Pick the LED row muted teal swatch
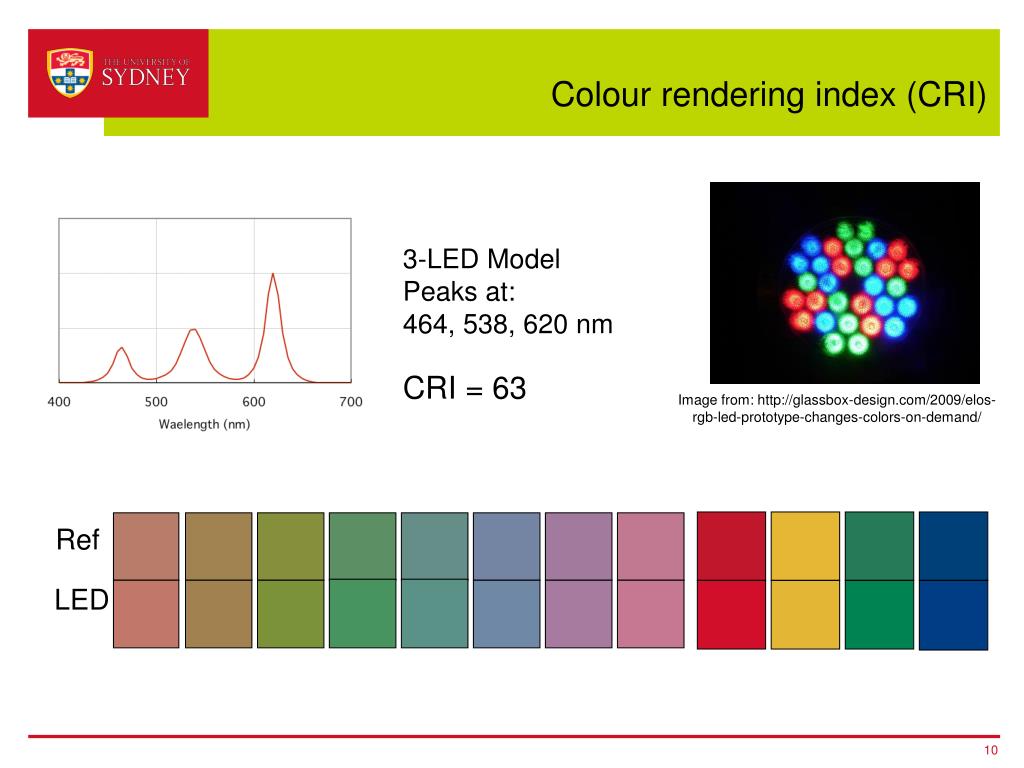Viewport: 1024px width, 768px height. click(x=434, y=614)
